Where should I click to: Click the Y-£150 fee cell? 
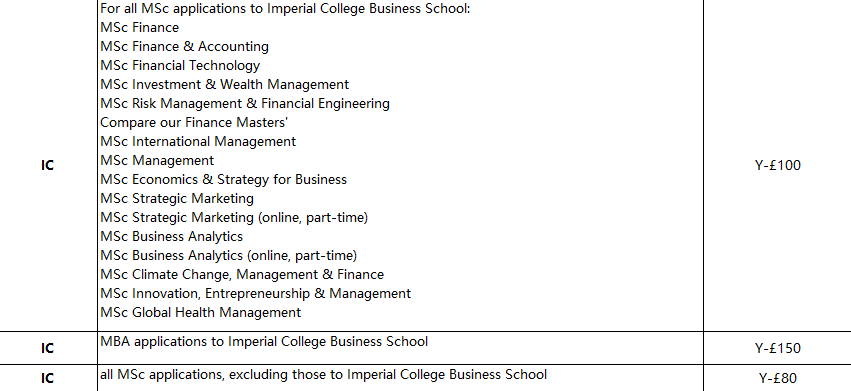click(x=777, y=348)
